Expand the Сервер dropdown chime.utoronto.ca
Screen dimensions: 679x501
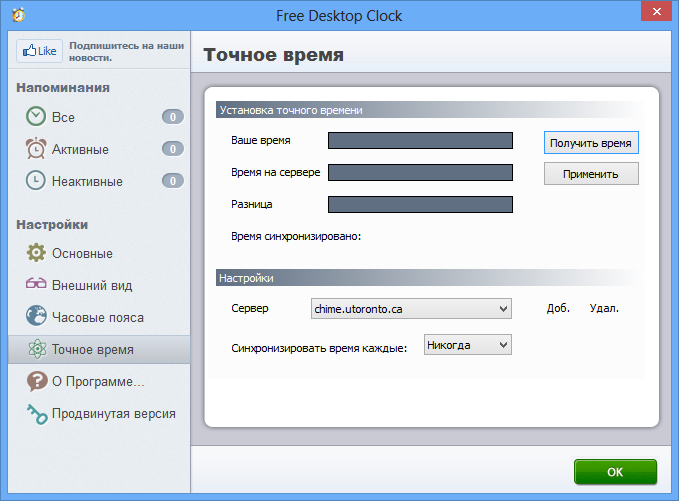coord(411,309)
